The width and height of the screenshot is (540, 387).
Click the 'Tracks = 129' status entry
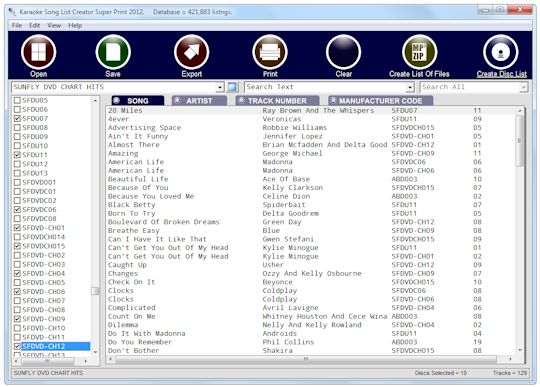click(510, 373)
